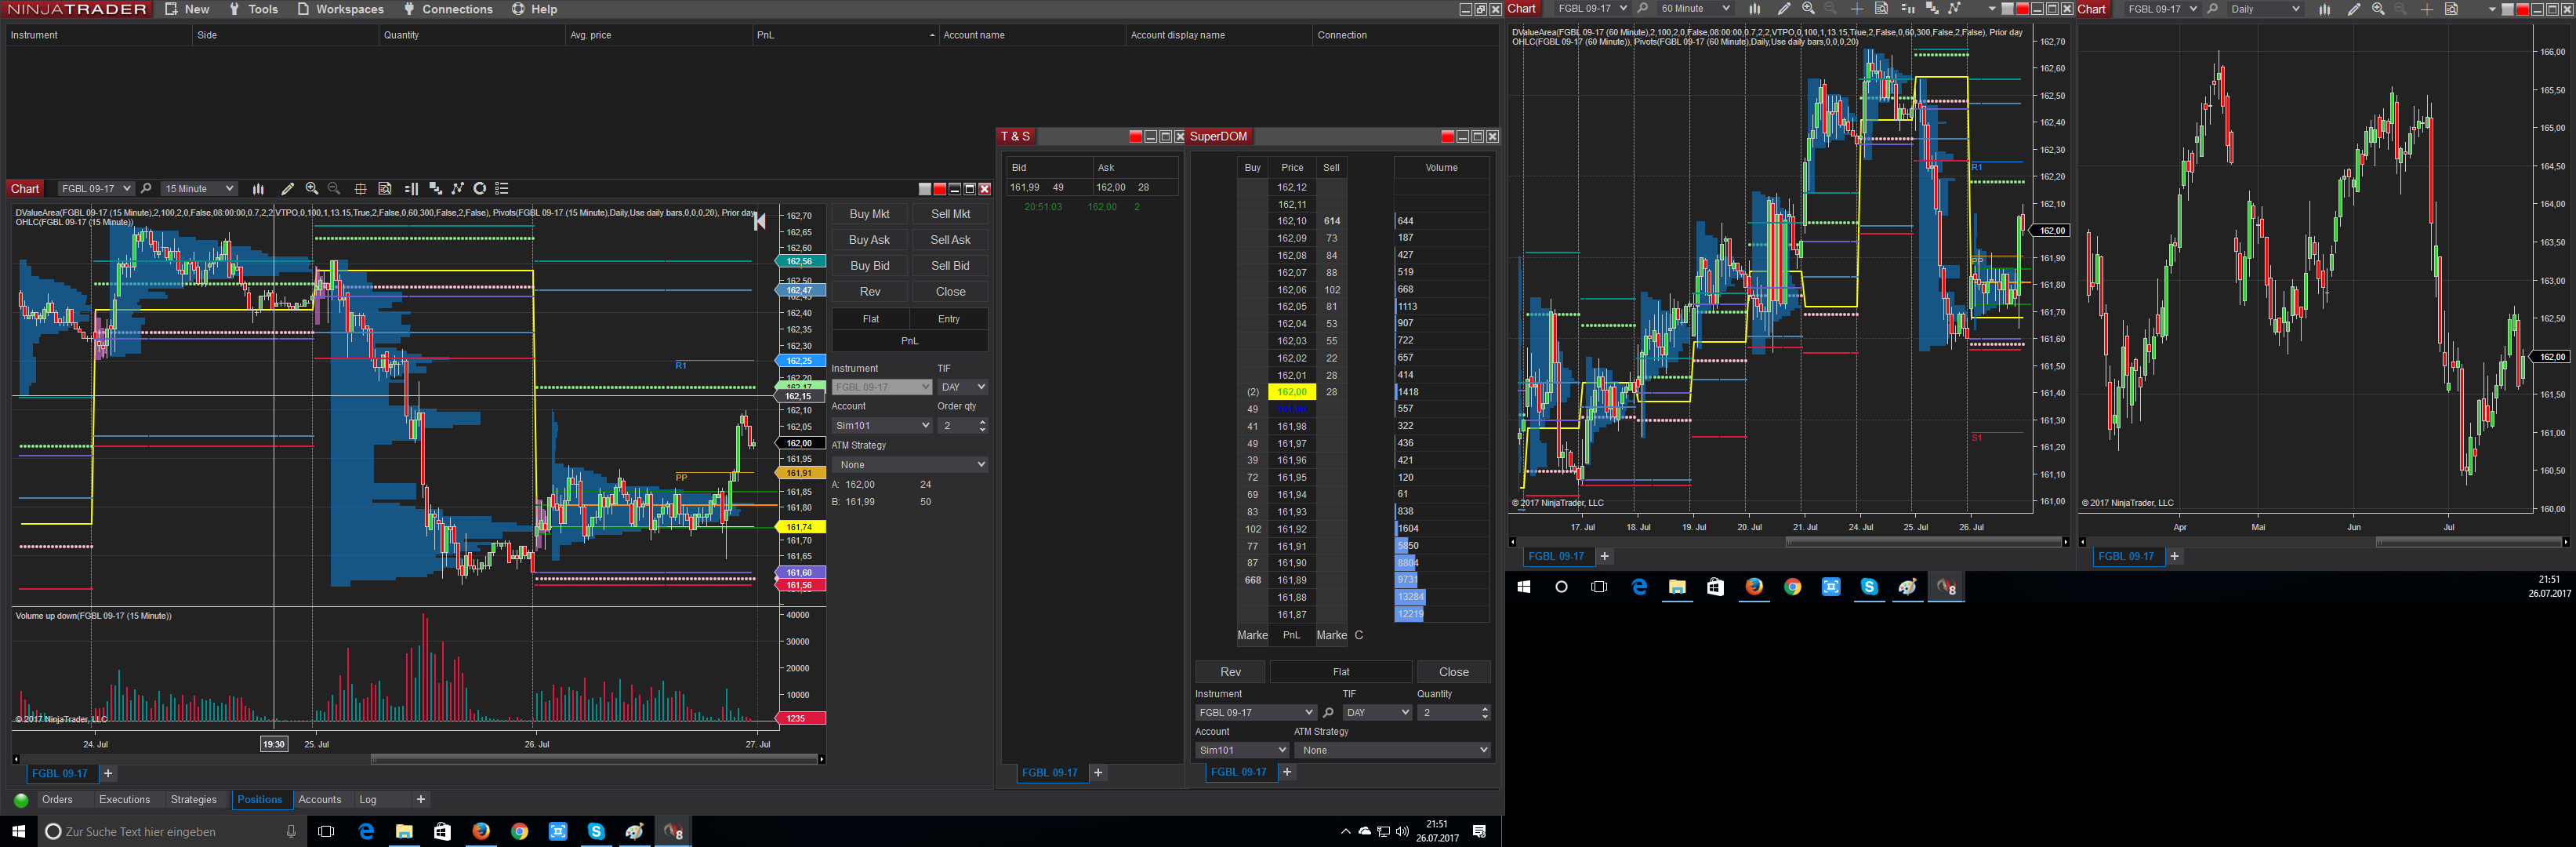Image resolution: width=2576 pixels, height=847 pixels.
Task: Open Chart Trader ATM Strategy dropdown
Action: (x=910, y=465)
